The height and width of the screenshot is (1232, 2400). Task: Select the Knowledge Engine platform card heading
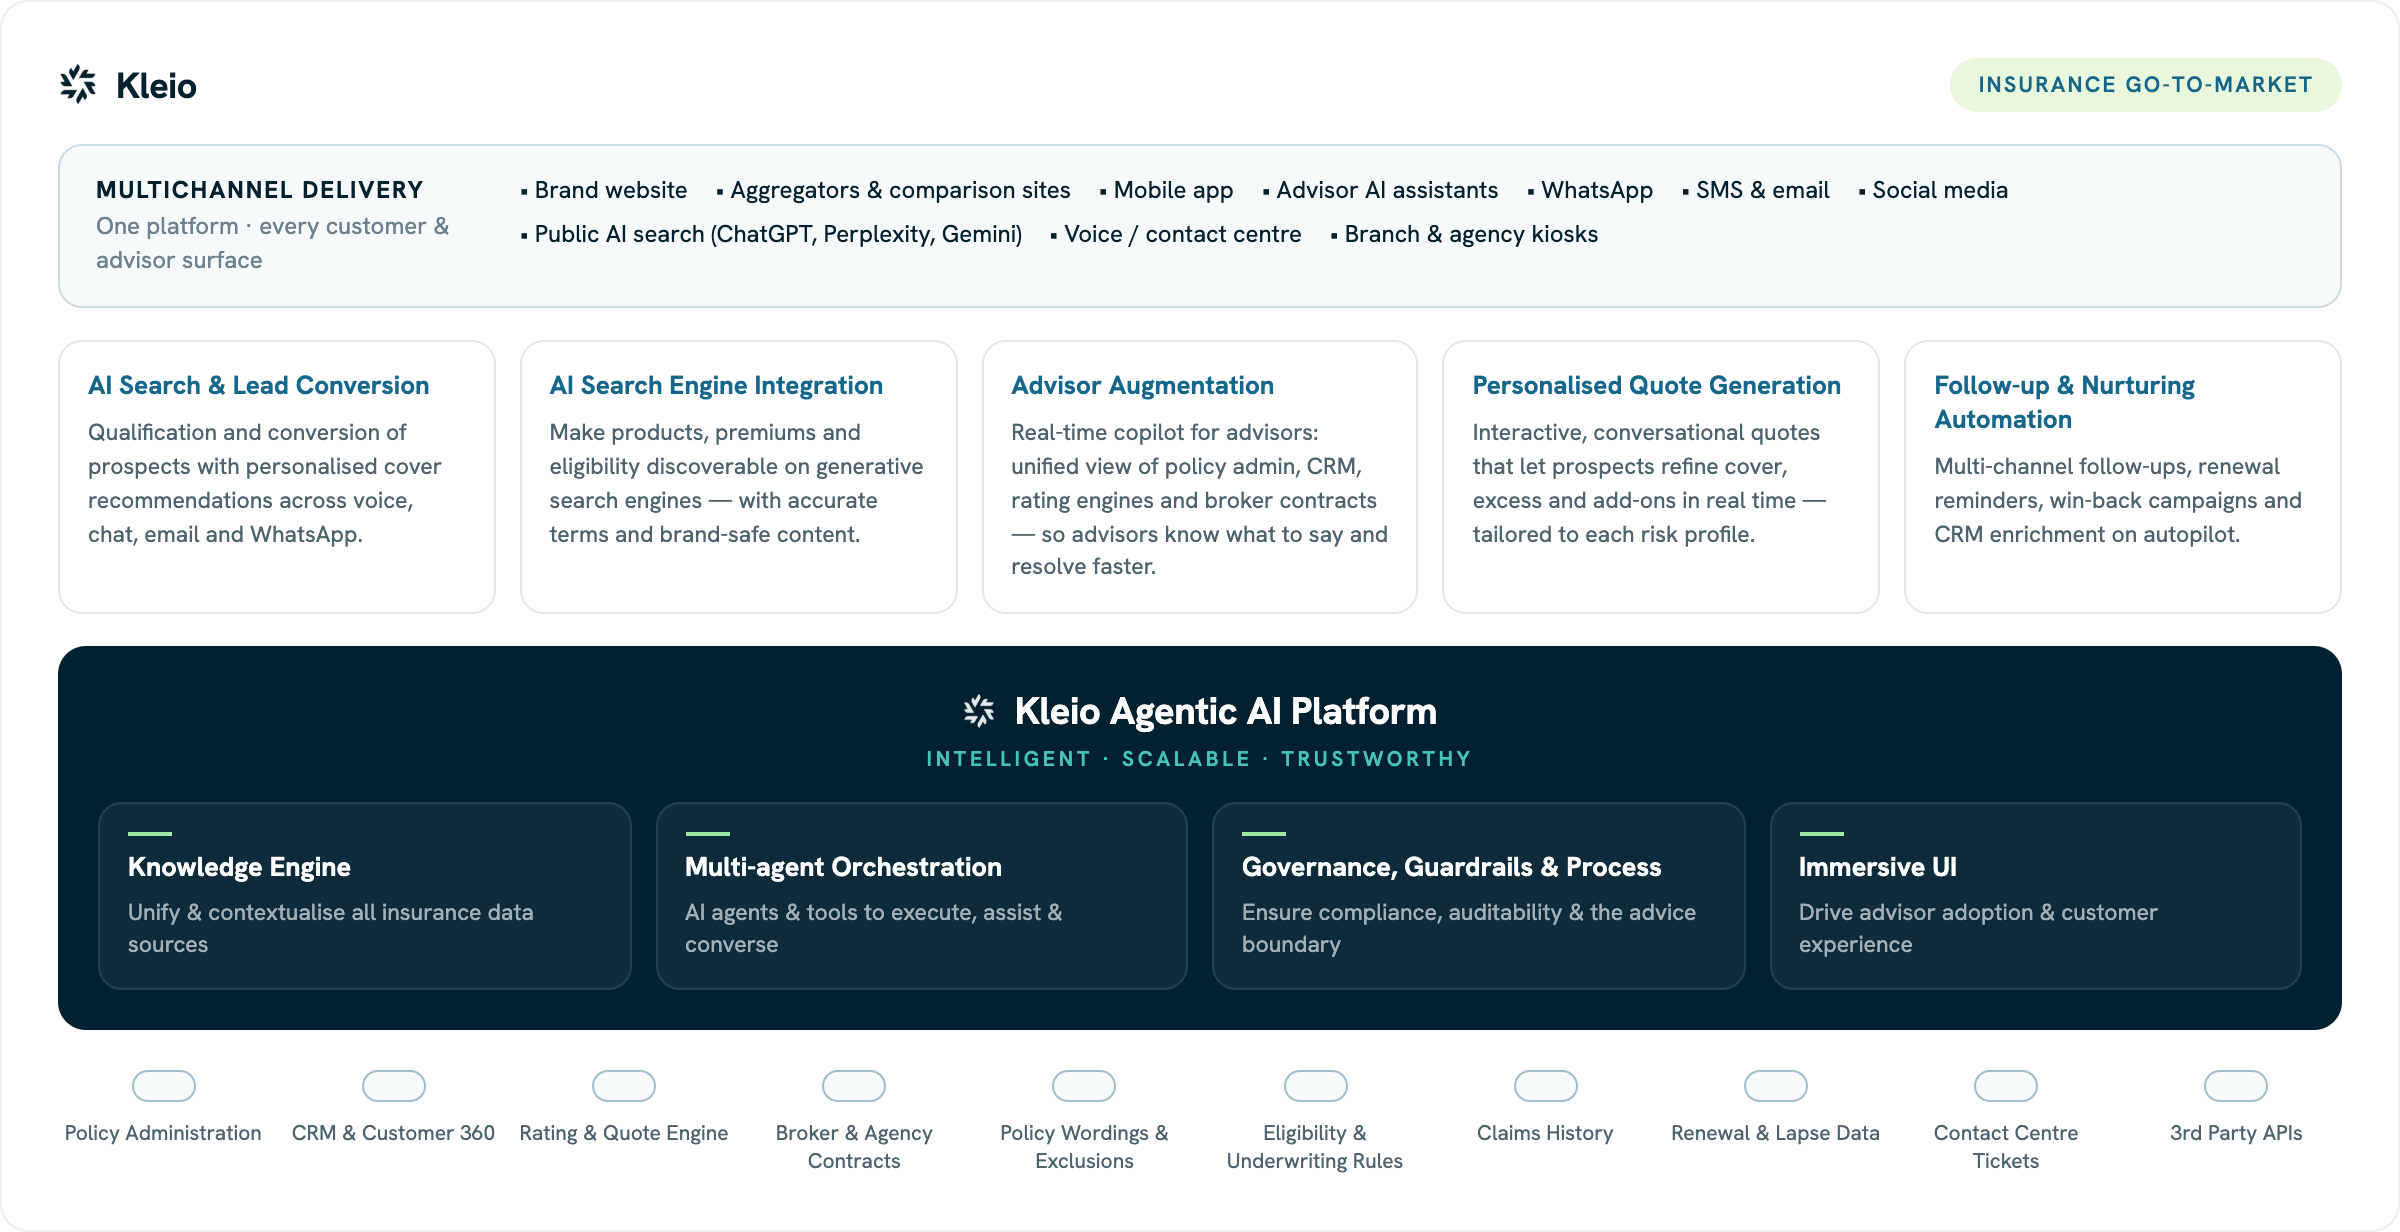click(x=239, y=867)
